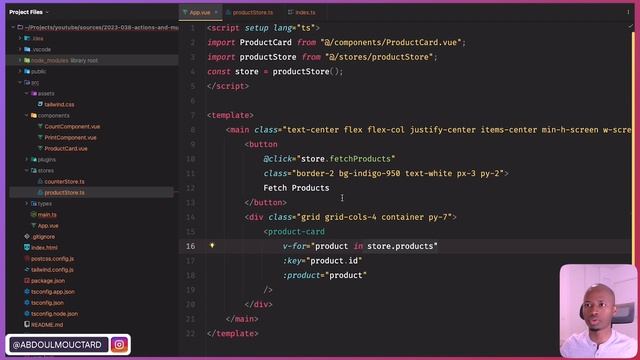Click the package.json file icon
640x360 pixels.
coord(27,281)
